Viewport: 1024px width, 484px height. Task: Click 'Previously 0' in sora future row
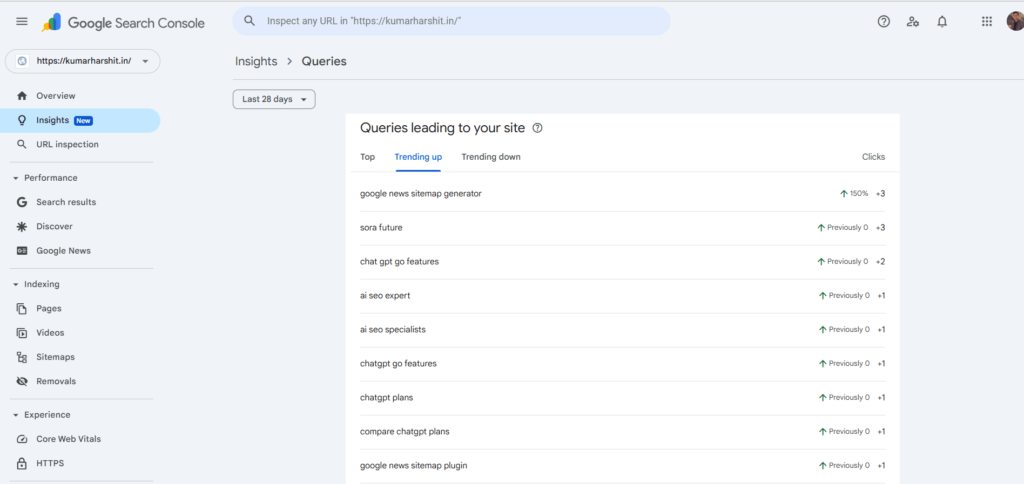[848, 228]
